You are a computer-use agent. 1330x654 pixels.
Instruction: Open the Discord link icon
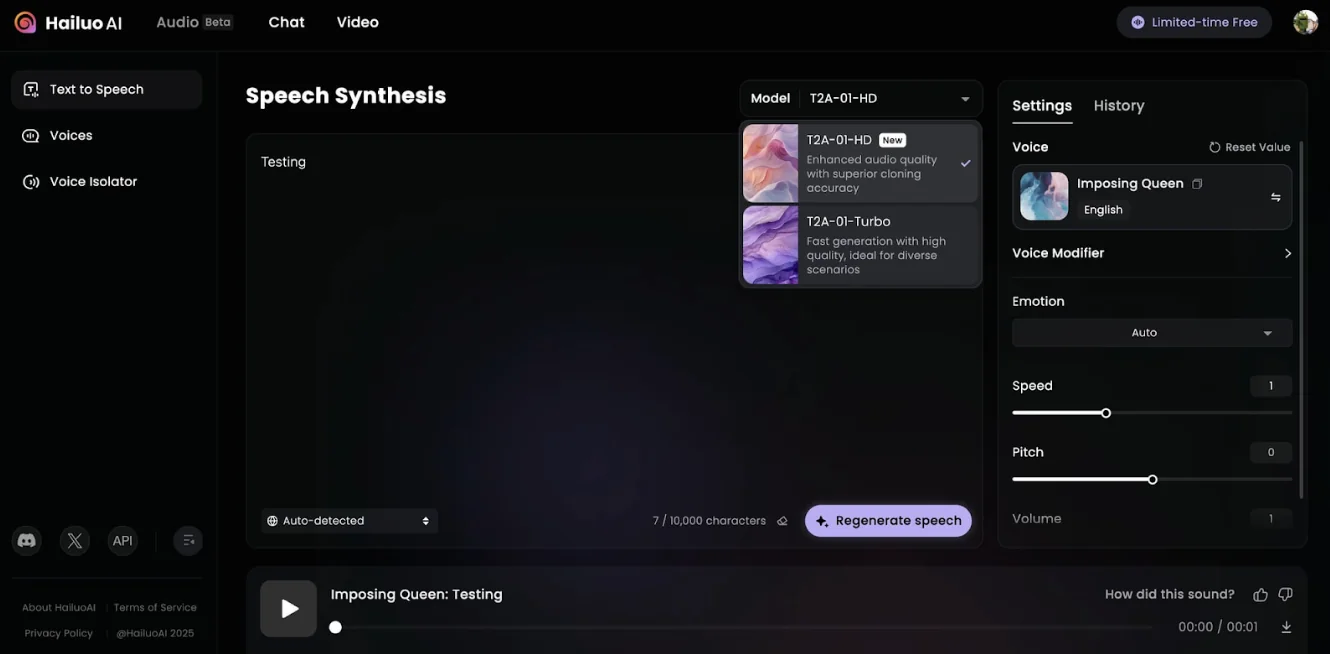pyautogui.click(x=27, y=541)
